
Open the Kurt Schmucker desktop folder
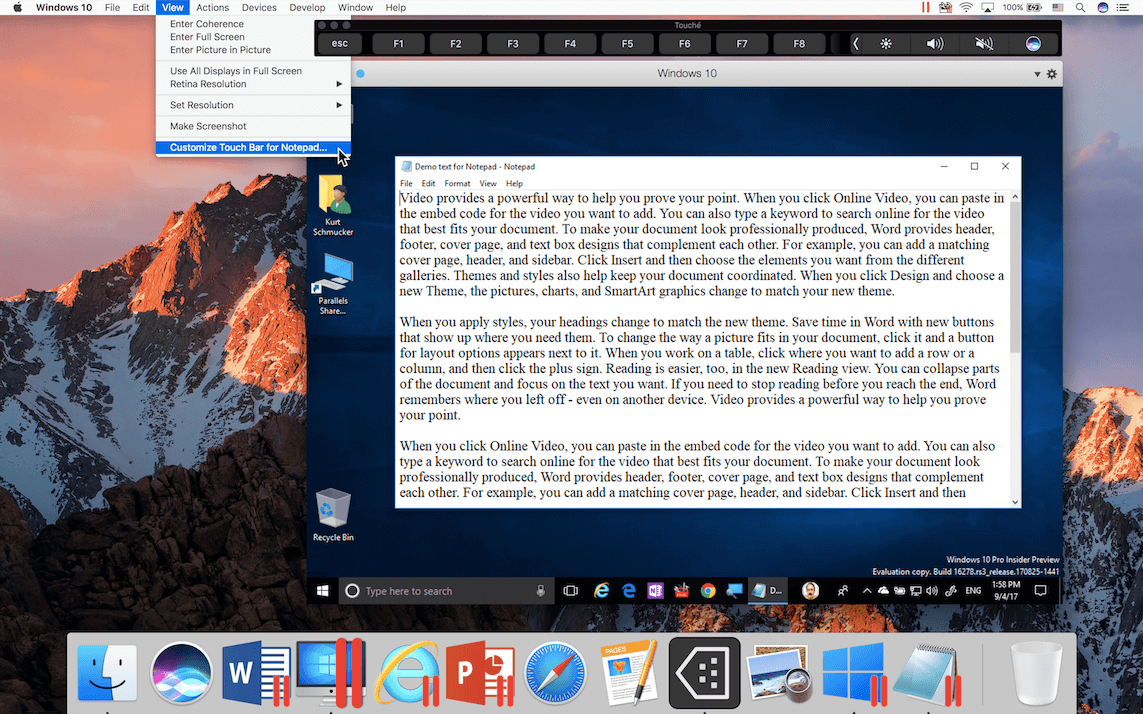[x=333, y=205]
